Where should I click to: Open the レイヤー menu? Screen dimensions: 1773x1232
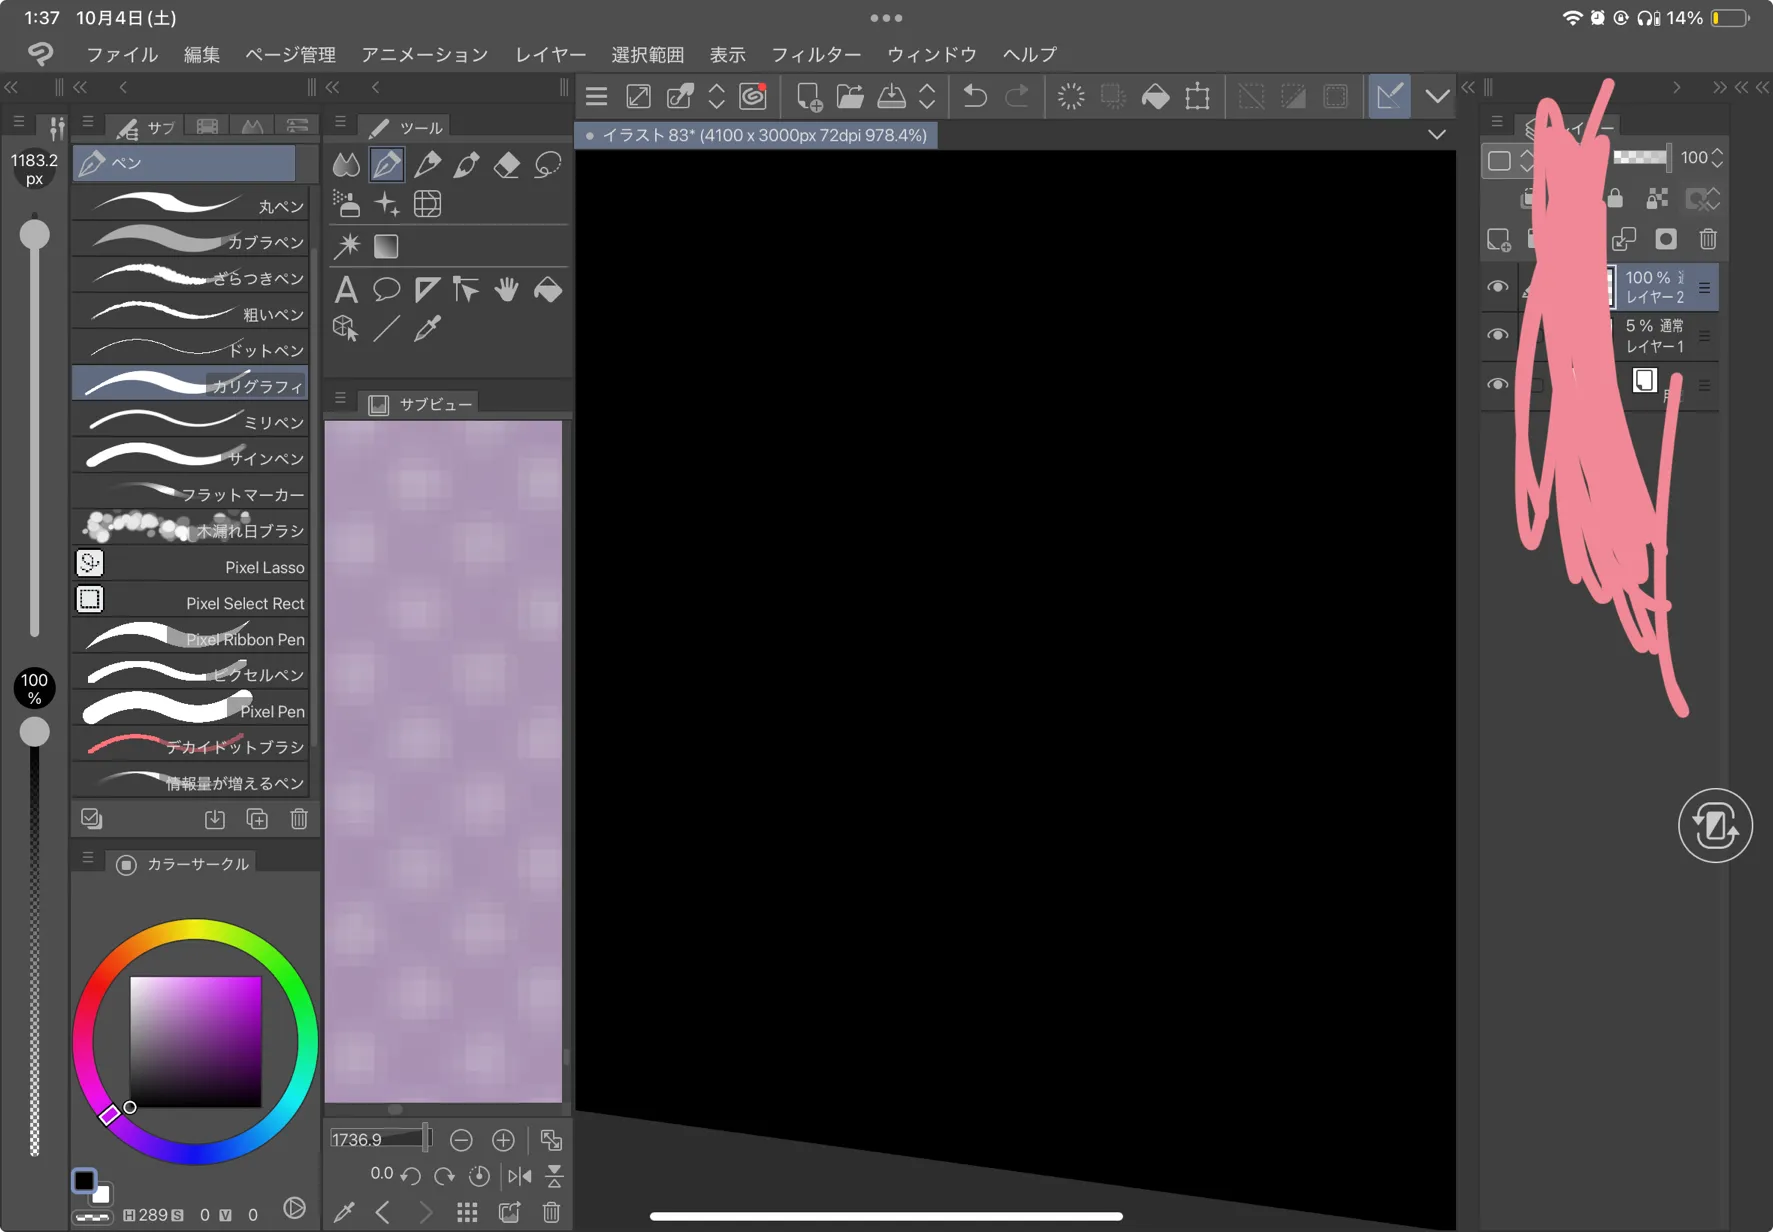tap(550, 54)
